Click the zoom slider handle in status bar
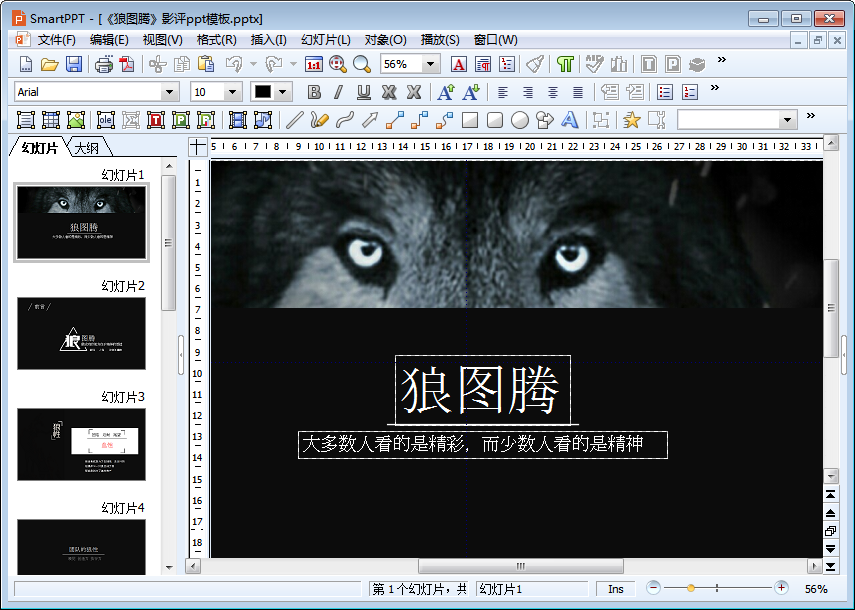Viewport: 855px width, 610px height. pos(691,588)
